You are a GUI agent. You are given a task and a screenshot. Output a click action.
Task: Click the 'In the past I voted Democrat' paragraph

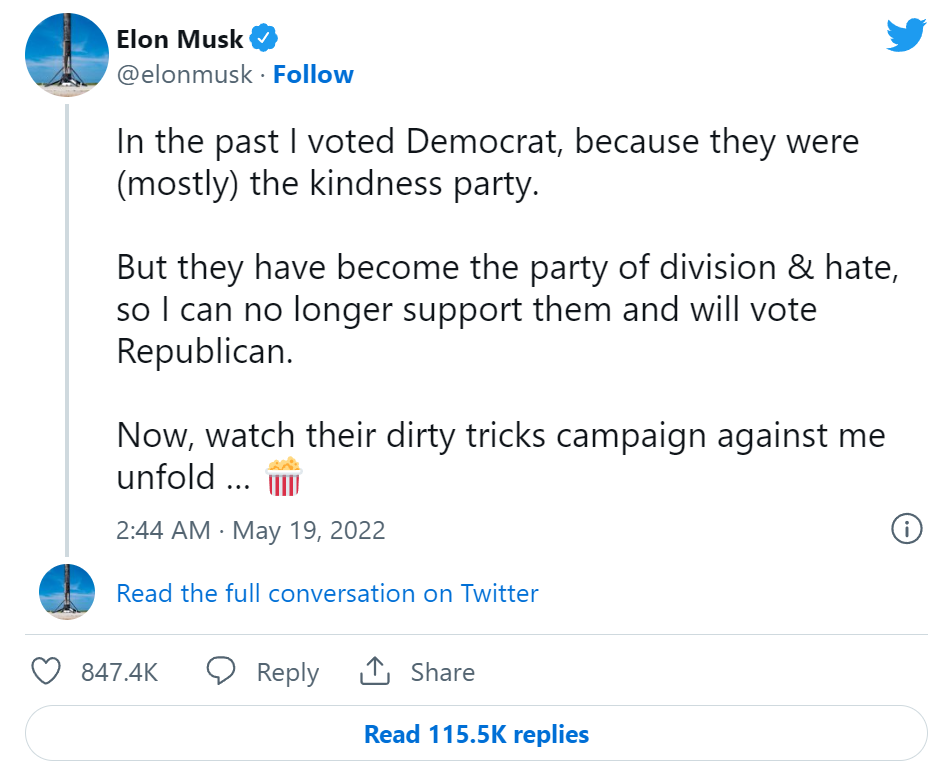(487, 163)
